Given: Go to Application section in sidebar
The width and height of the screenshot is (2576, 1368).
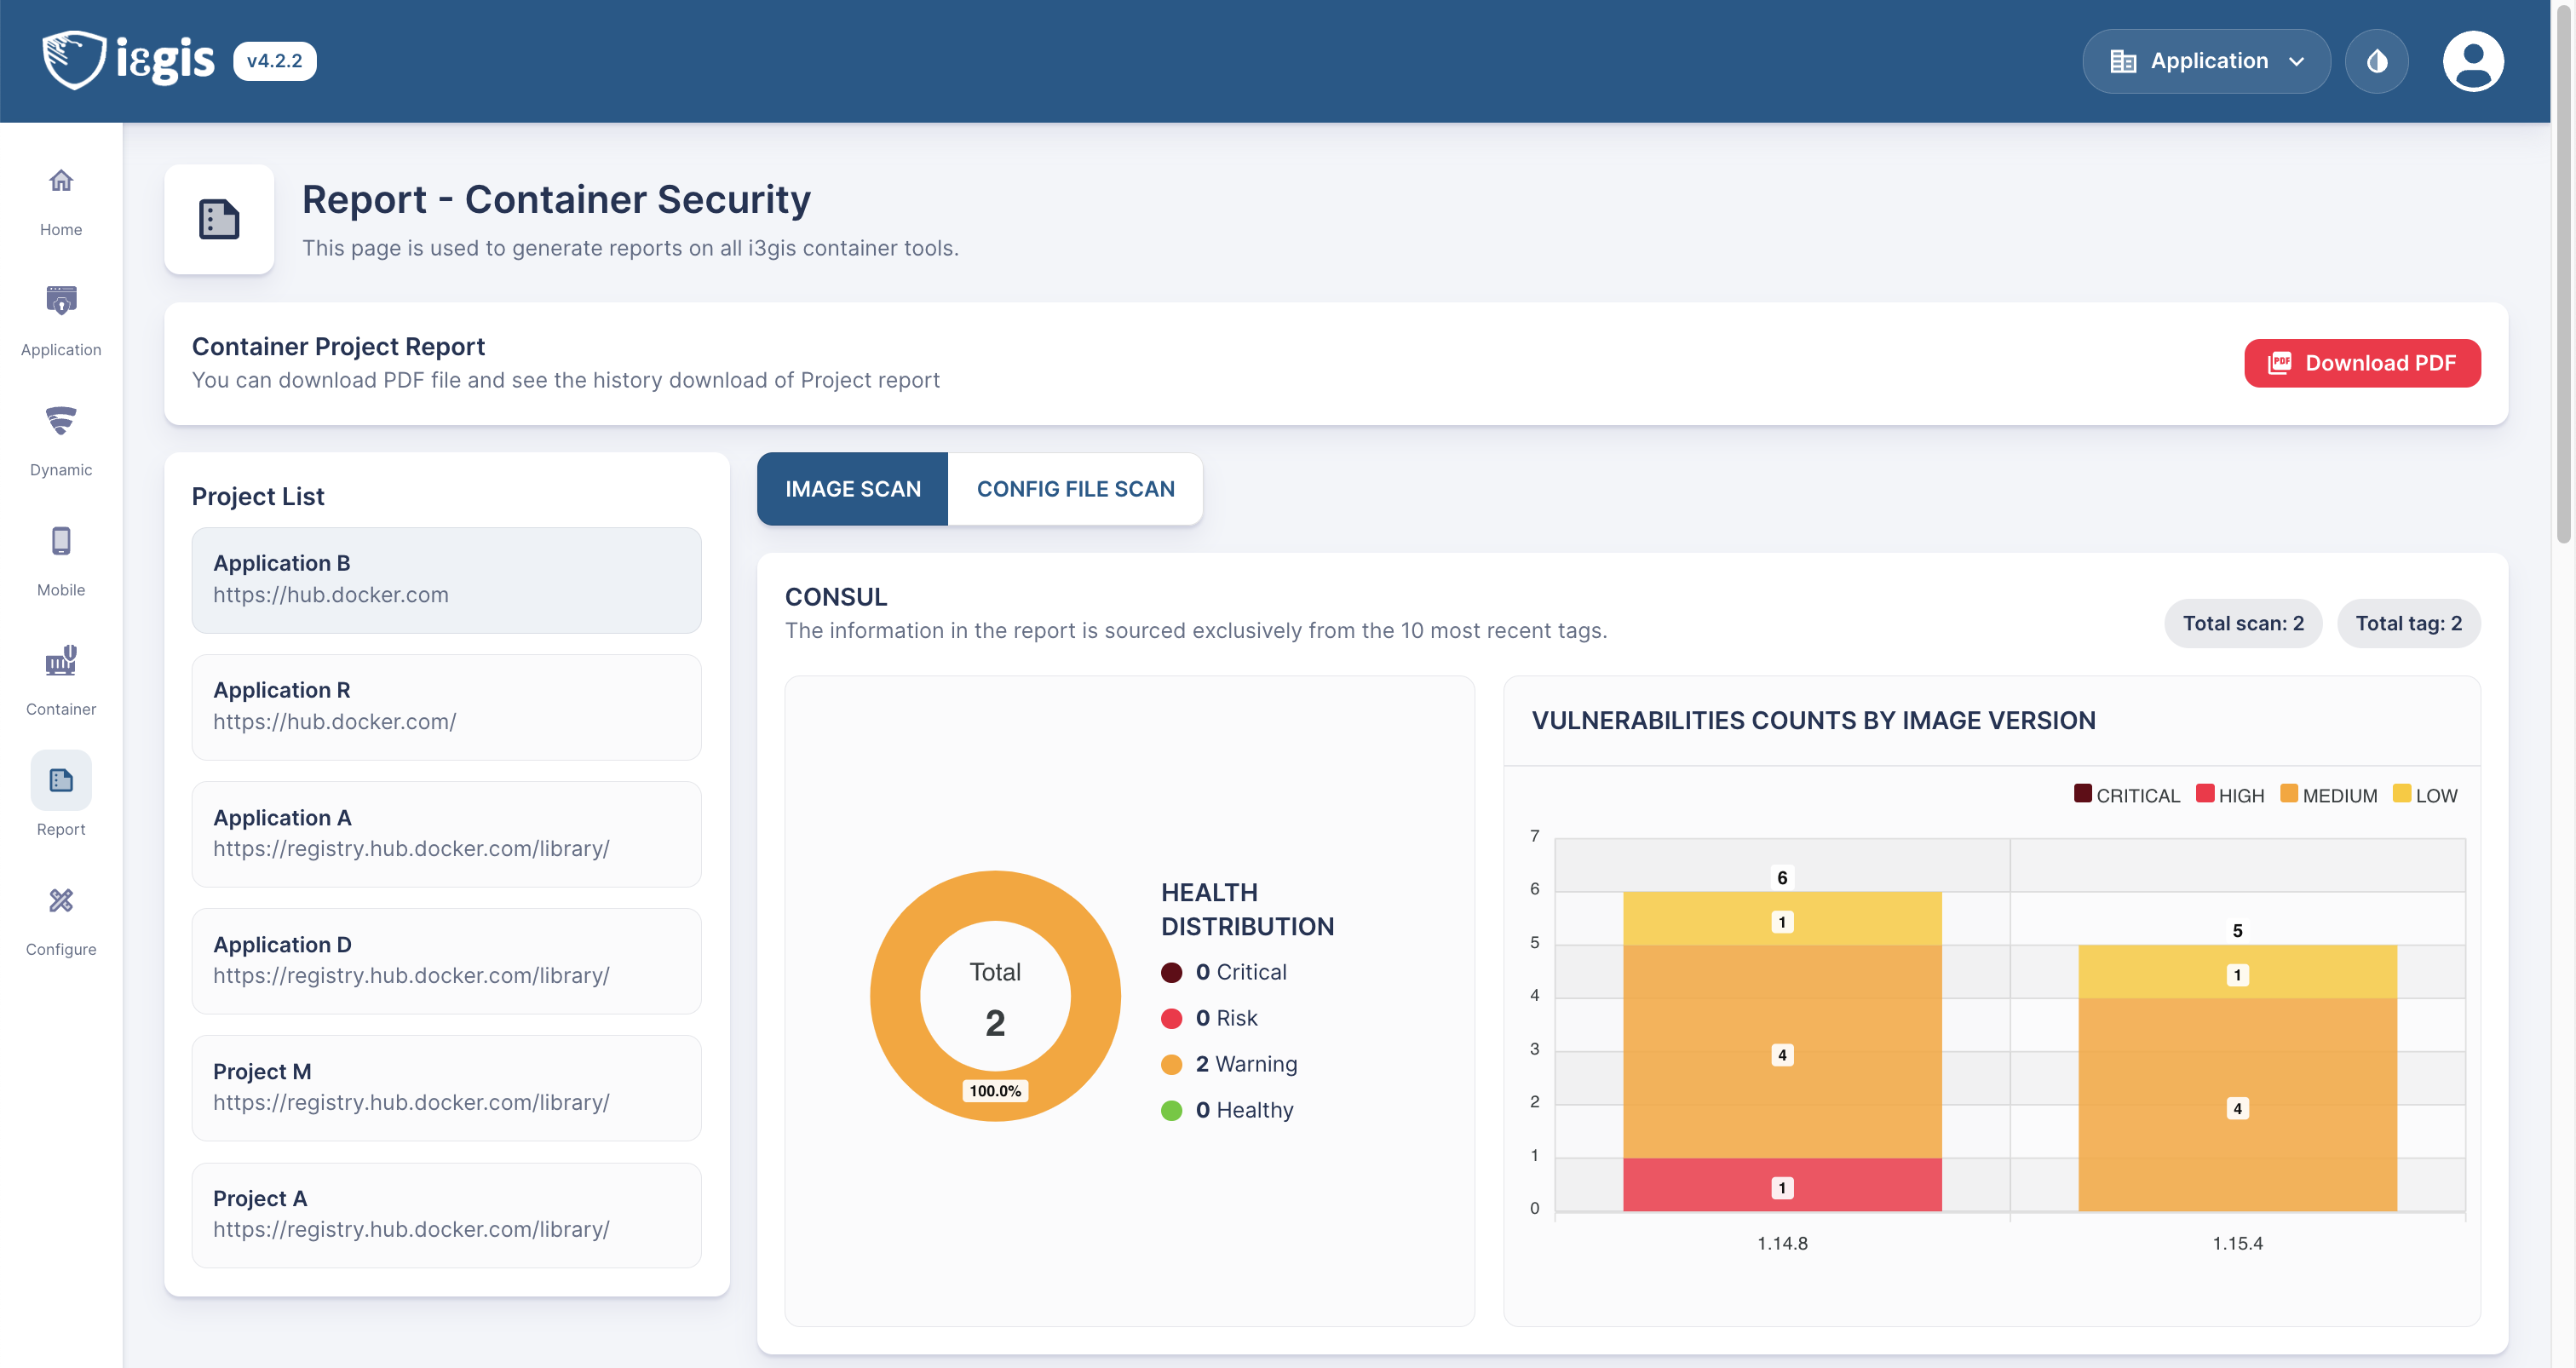Looking at the screenshot, I should pos(61,301).
